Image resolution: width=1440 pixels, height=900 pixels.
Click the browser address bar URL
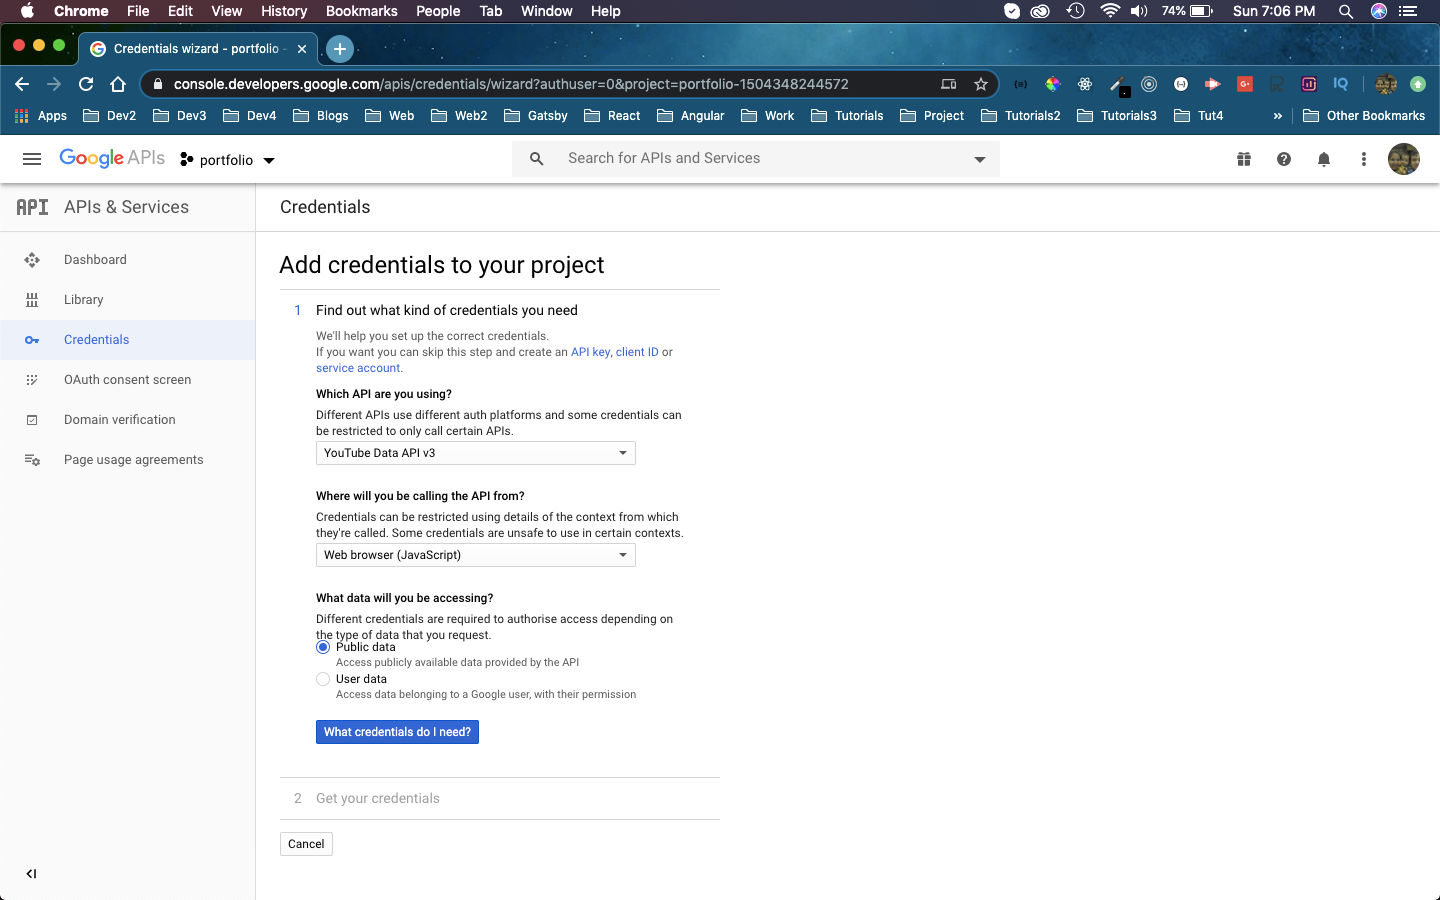pyautogui.click(x=511, y=84)
